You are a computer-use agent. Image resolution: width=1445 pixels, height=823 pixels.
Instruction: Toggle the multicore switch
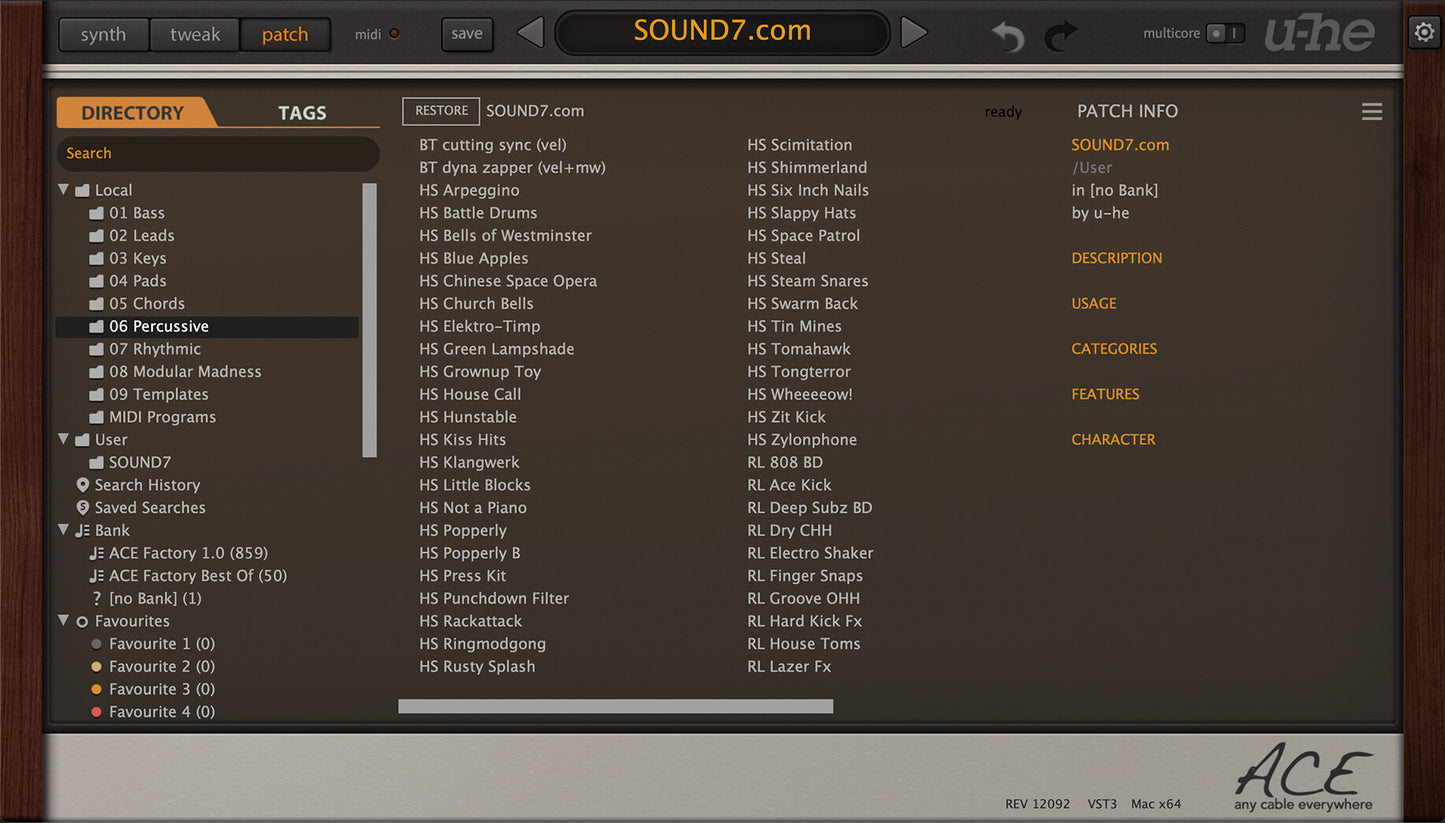[1225, 33]
